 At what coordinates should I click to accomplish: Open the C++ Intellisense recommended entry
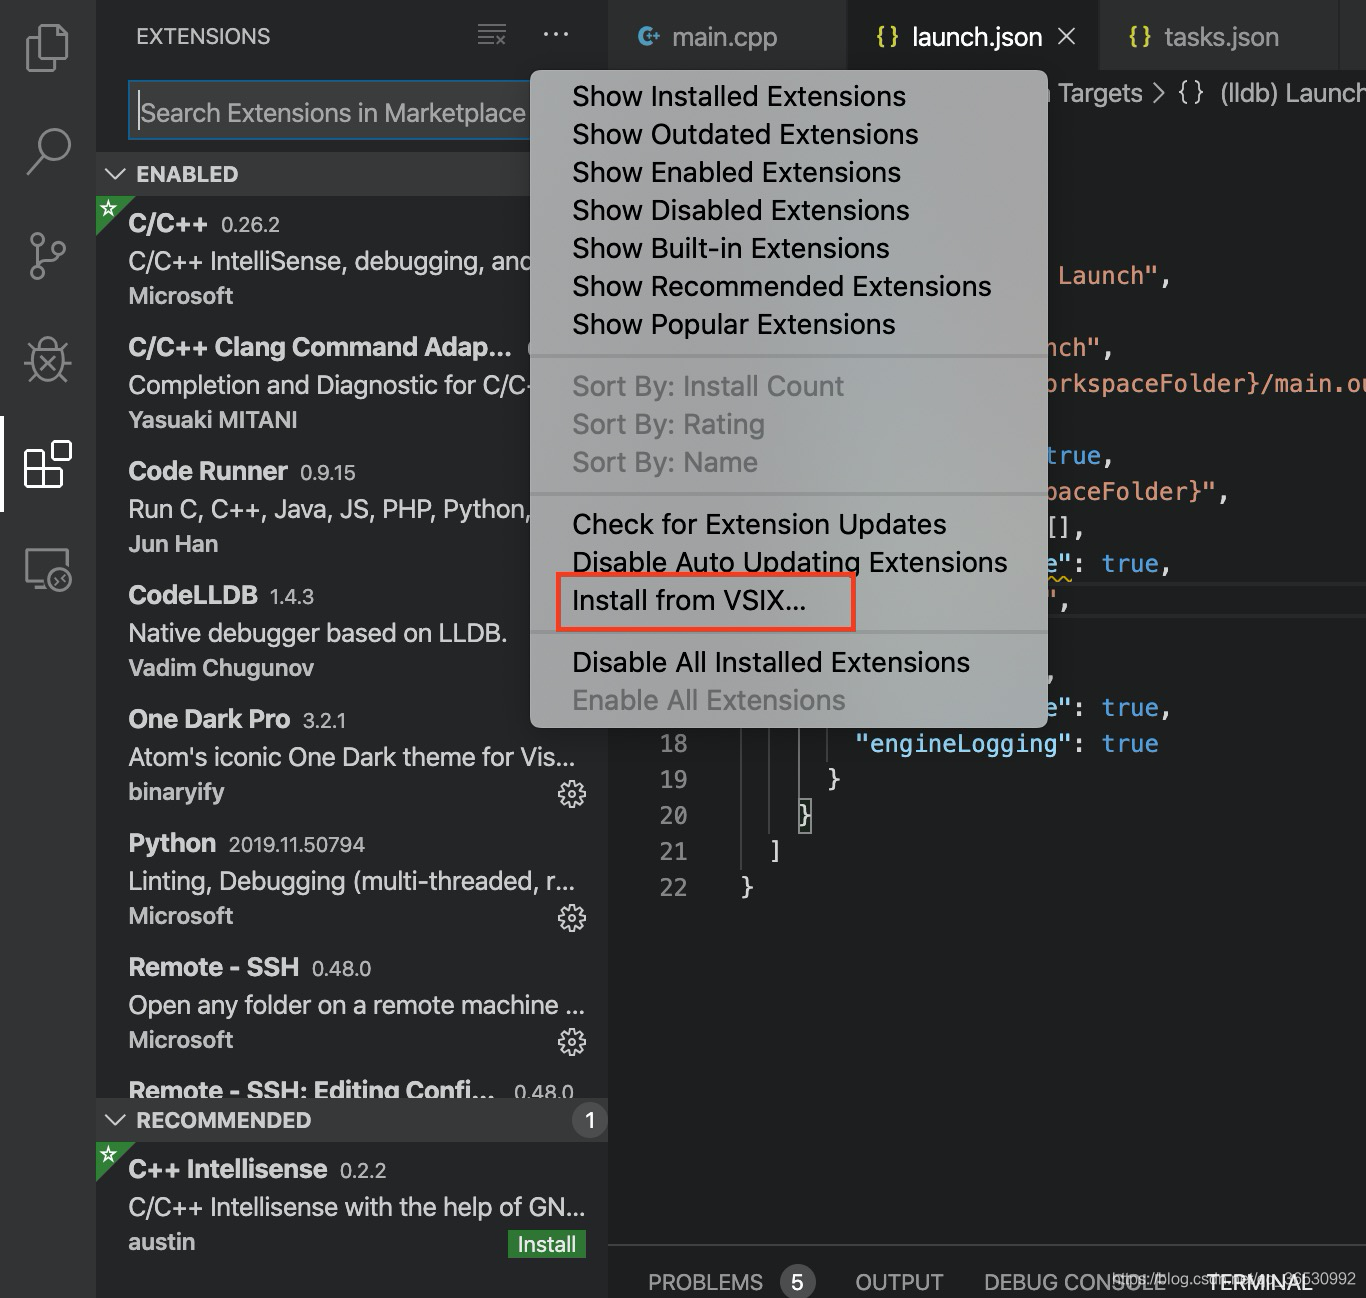[352, 1205]
